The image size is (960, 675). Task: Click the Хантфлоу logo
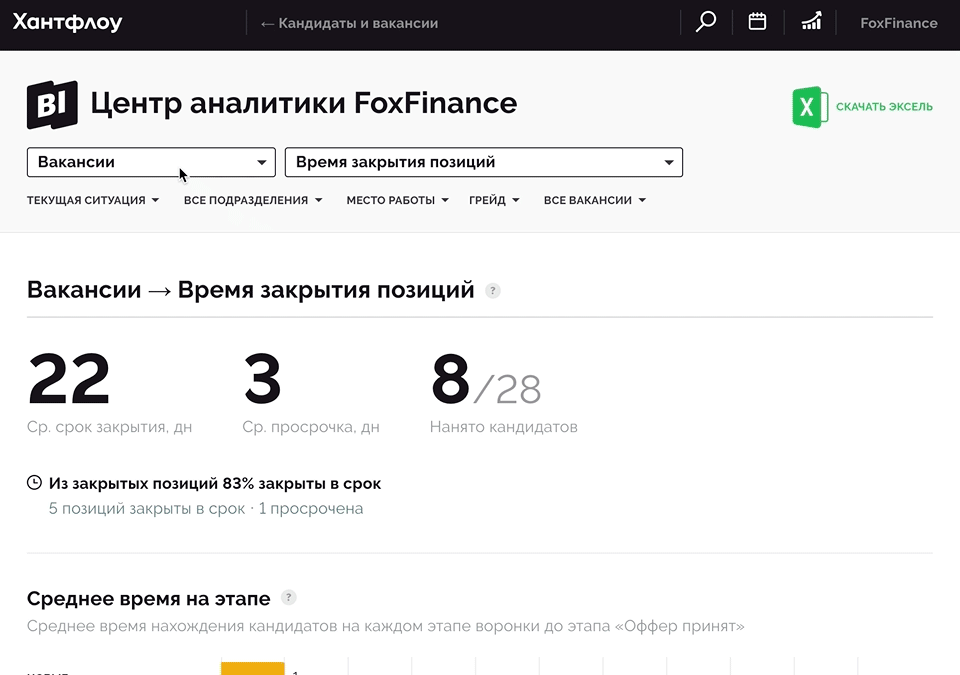[x=67, y=23]
